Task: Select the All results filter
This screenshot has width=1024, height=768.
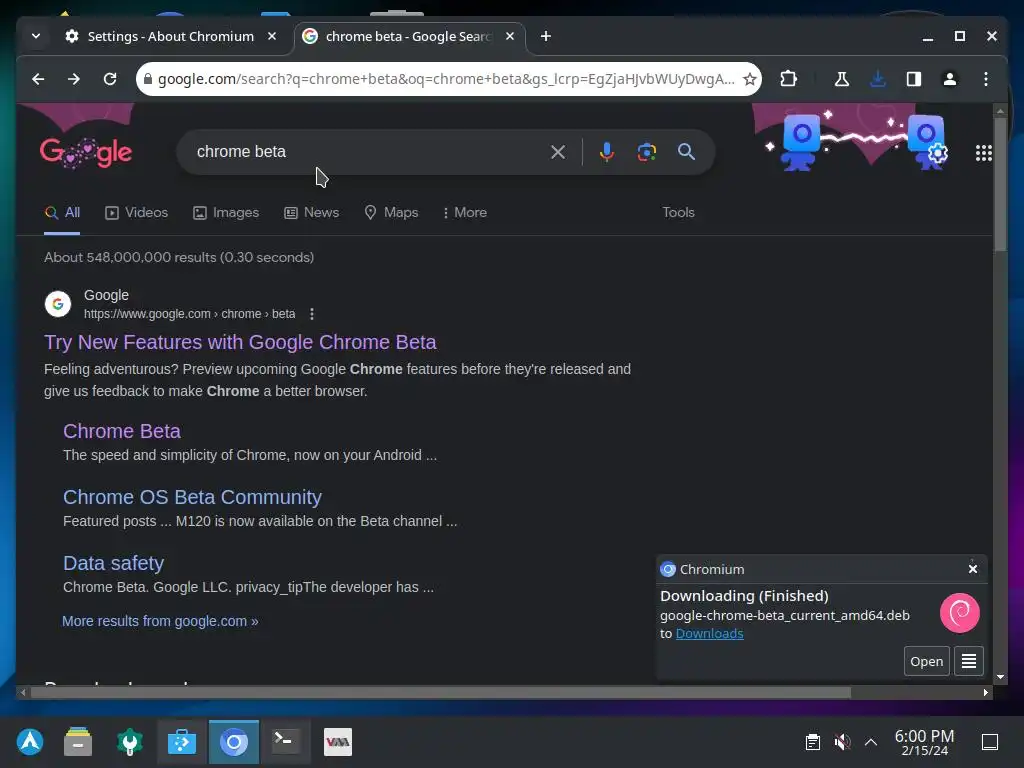Action: tap(62, 213)
